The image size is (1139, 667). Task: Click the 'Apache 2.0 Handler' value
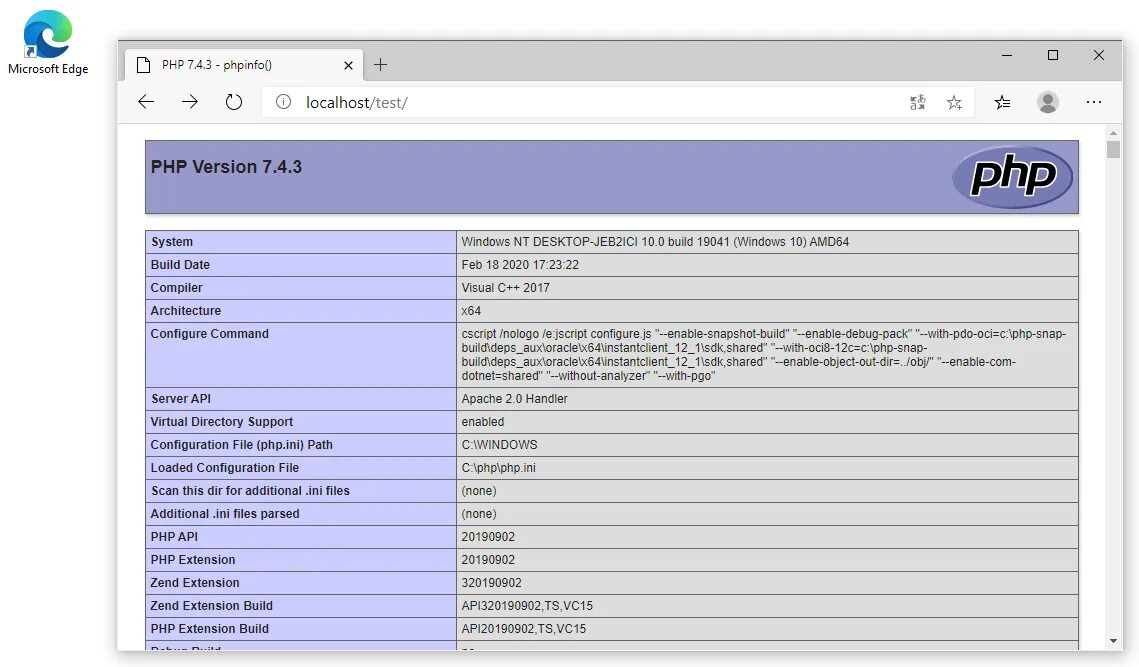(x=514, y=399)
